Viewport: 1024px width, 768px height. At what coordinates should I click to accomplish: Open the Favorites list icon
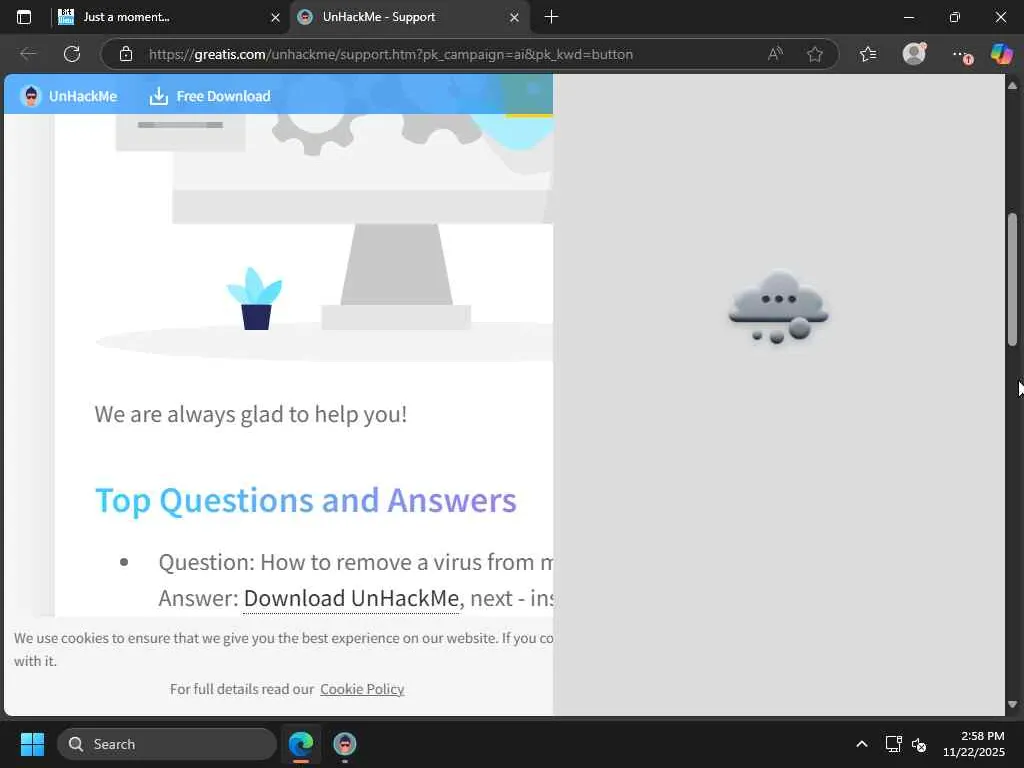coord(868,54)
